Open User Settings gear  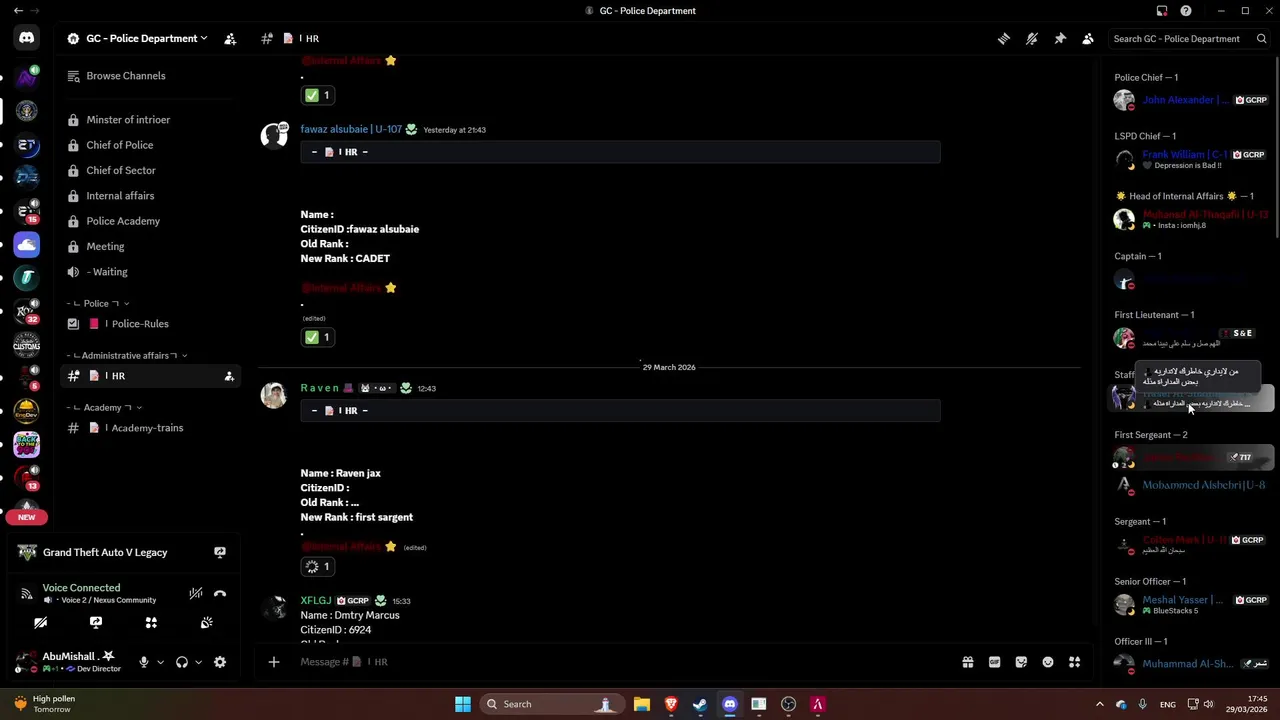[x=220, y=662]
